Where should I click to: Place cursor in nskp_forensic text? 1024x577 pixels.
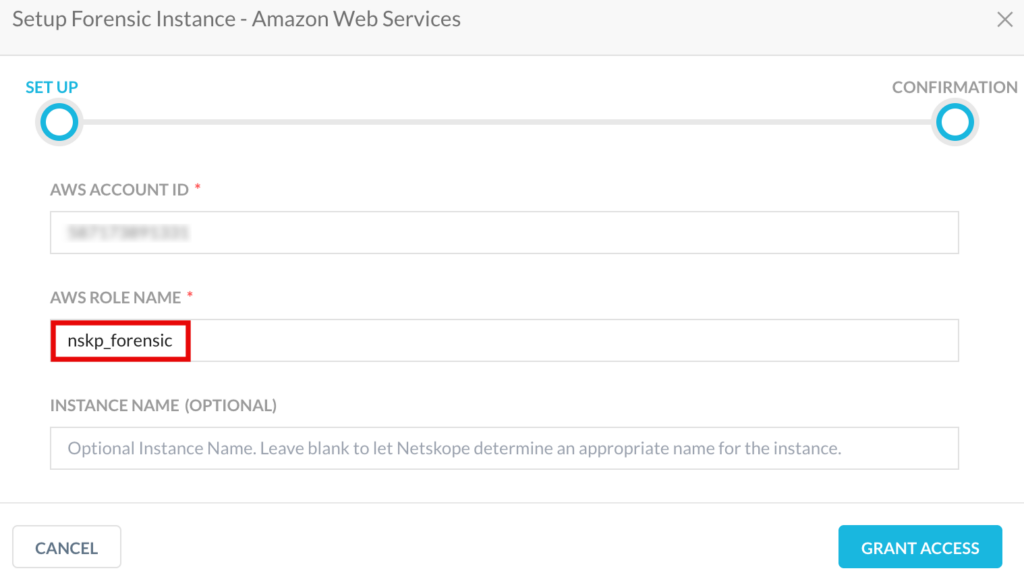click(120, 341)
